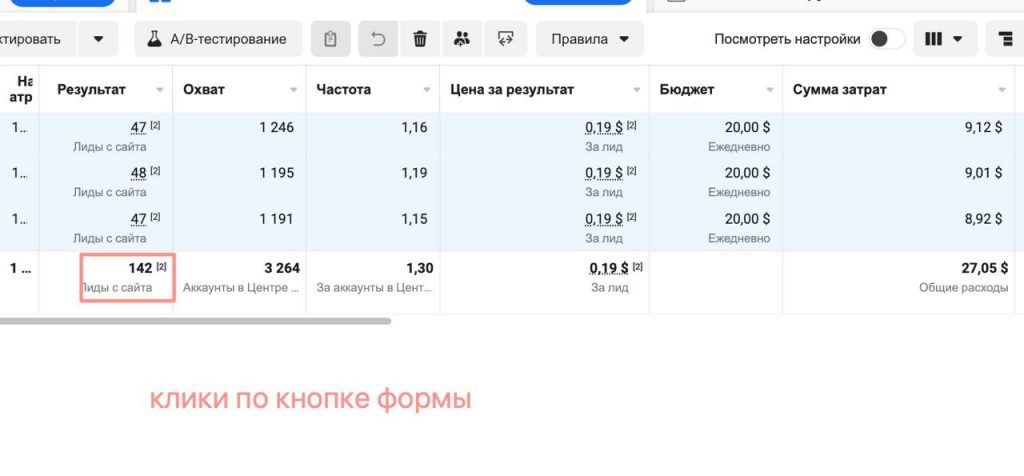1024x476 pixels.
Task: Open the Правила dropdown menu
Action: click(589, 39)
